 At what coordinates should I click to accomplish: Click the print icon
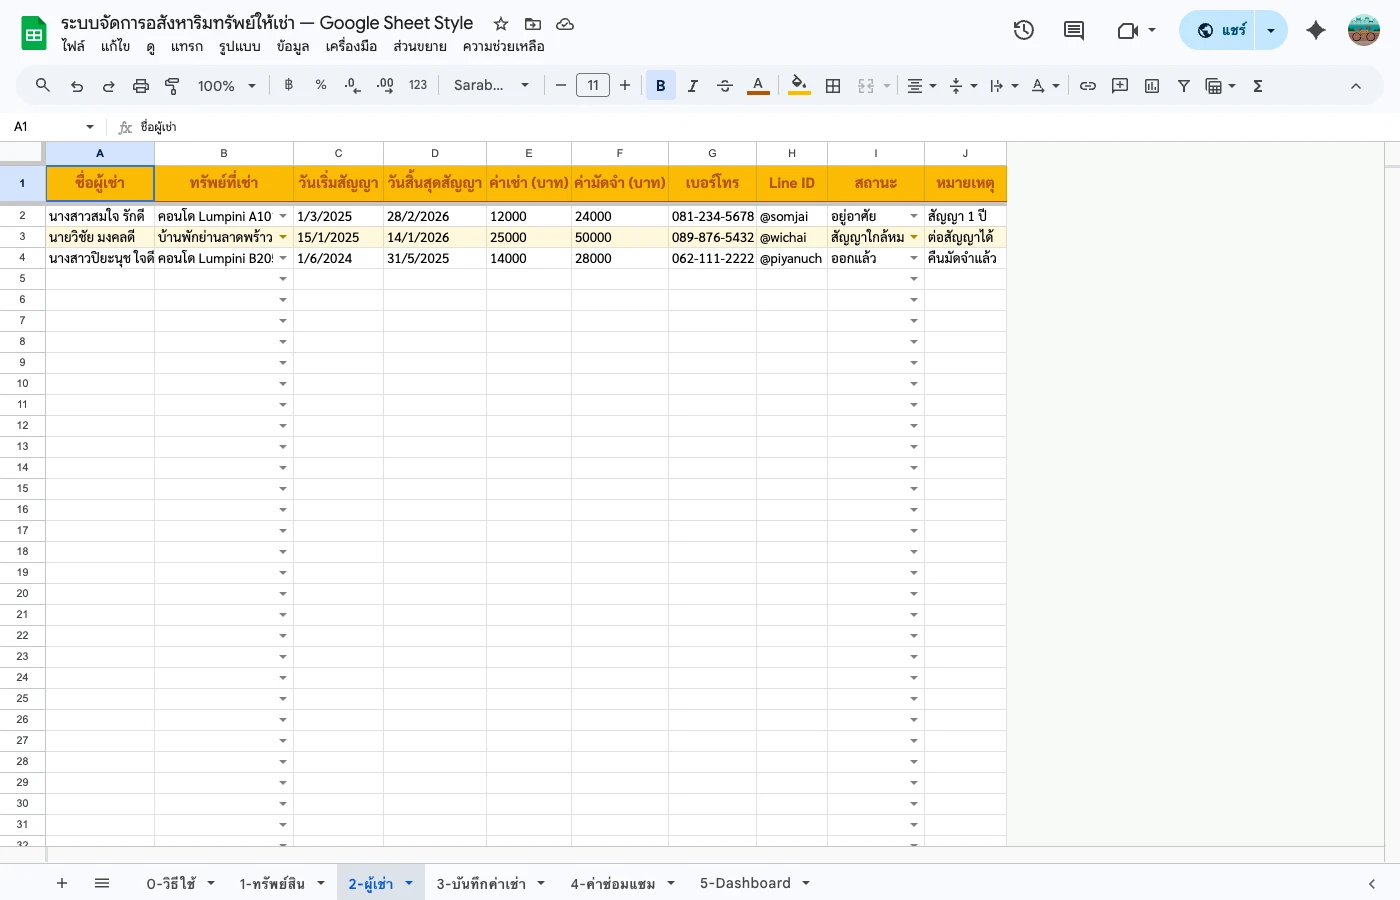point(141,86)
